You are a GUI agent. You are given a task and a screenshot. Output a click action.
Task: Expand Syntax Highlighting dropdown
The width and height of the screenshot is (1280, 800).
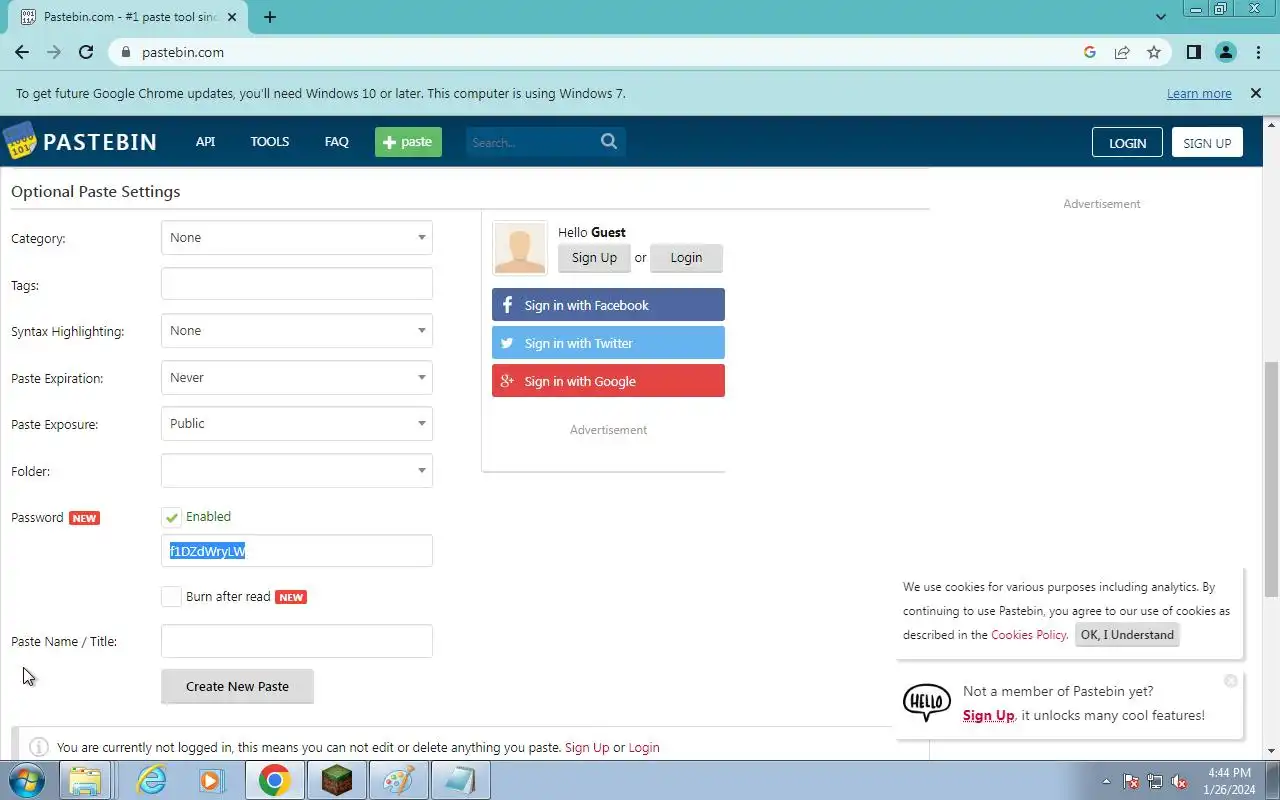(297, 331)
